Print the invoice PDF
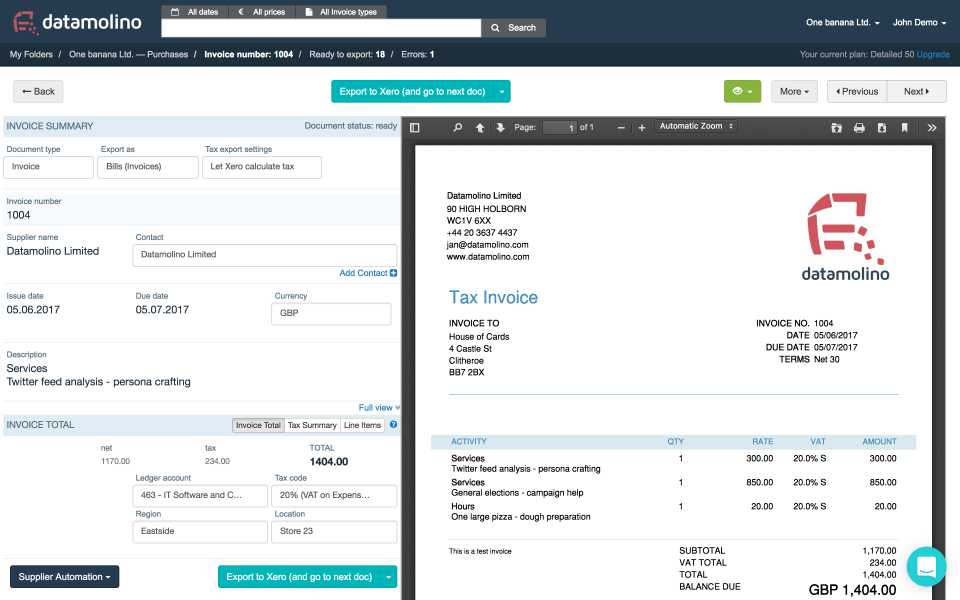The height and width of the screenshot is (600, 960). 859,127
